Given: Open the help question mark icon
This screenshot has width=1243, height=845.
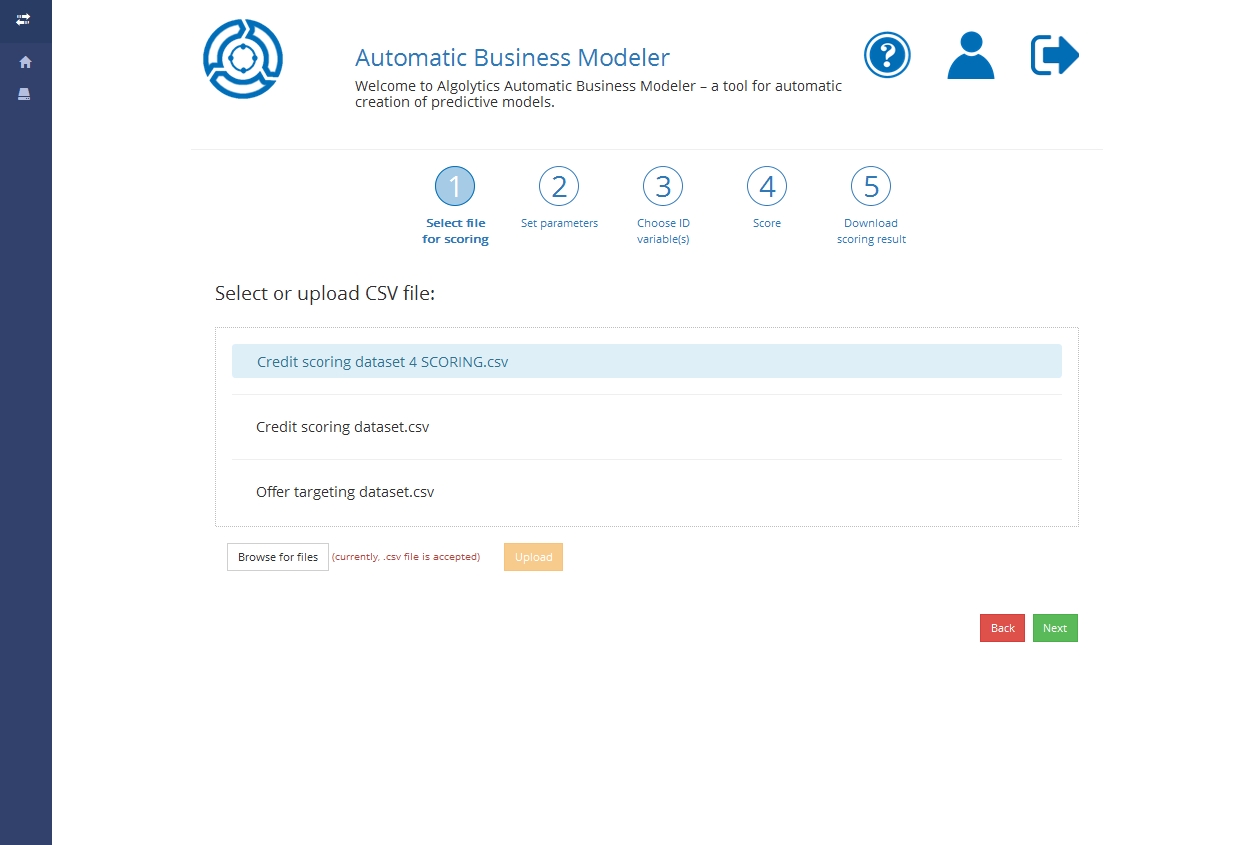Looking at the screenshot, I should click(887, 55).
